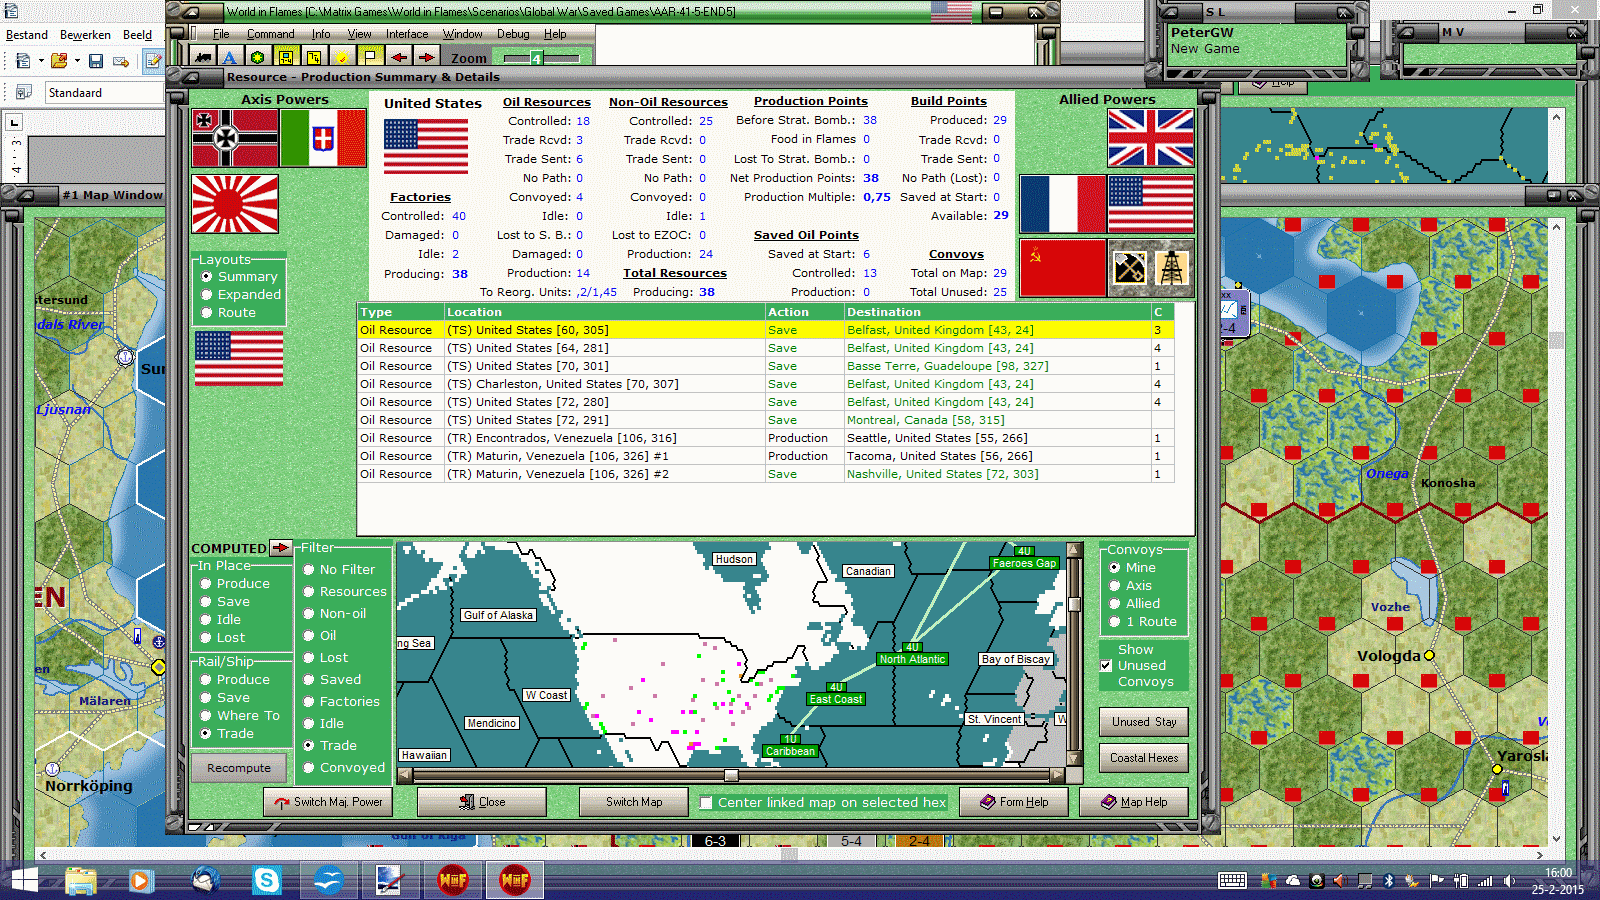Click the green circular counter toolbar icon

258,58
